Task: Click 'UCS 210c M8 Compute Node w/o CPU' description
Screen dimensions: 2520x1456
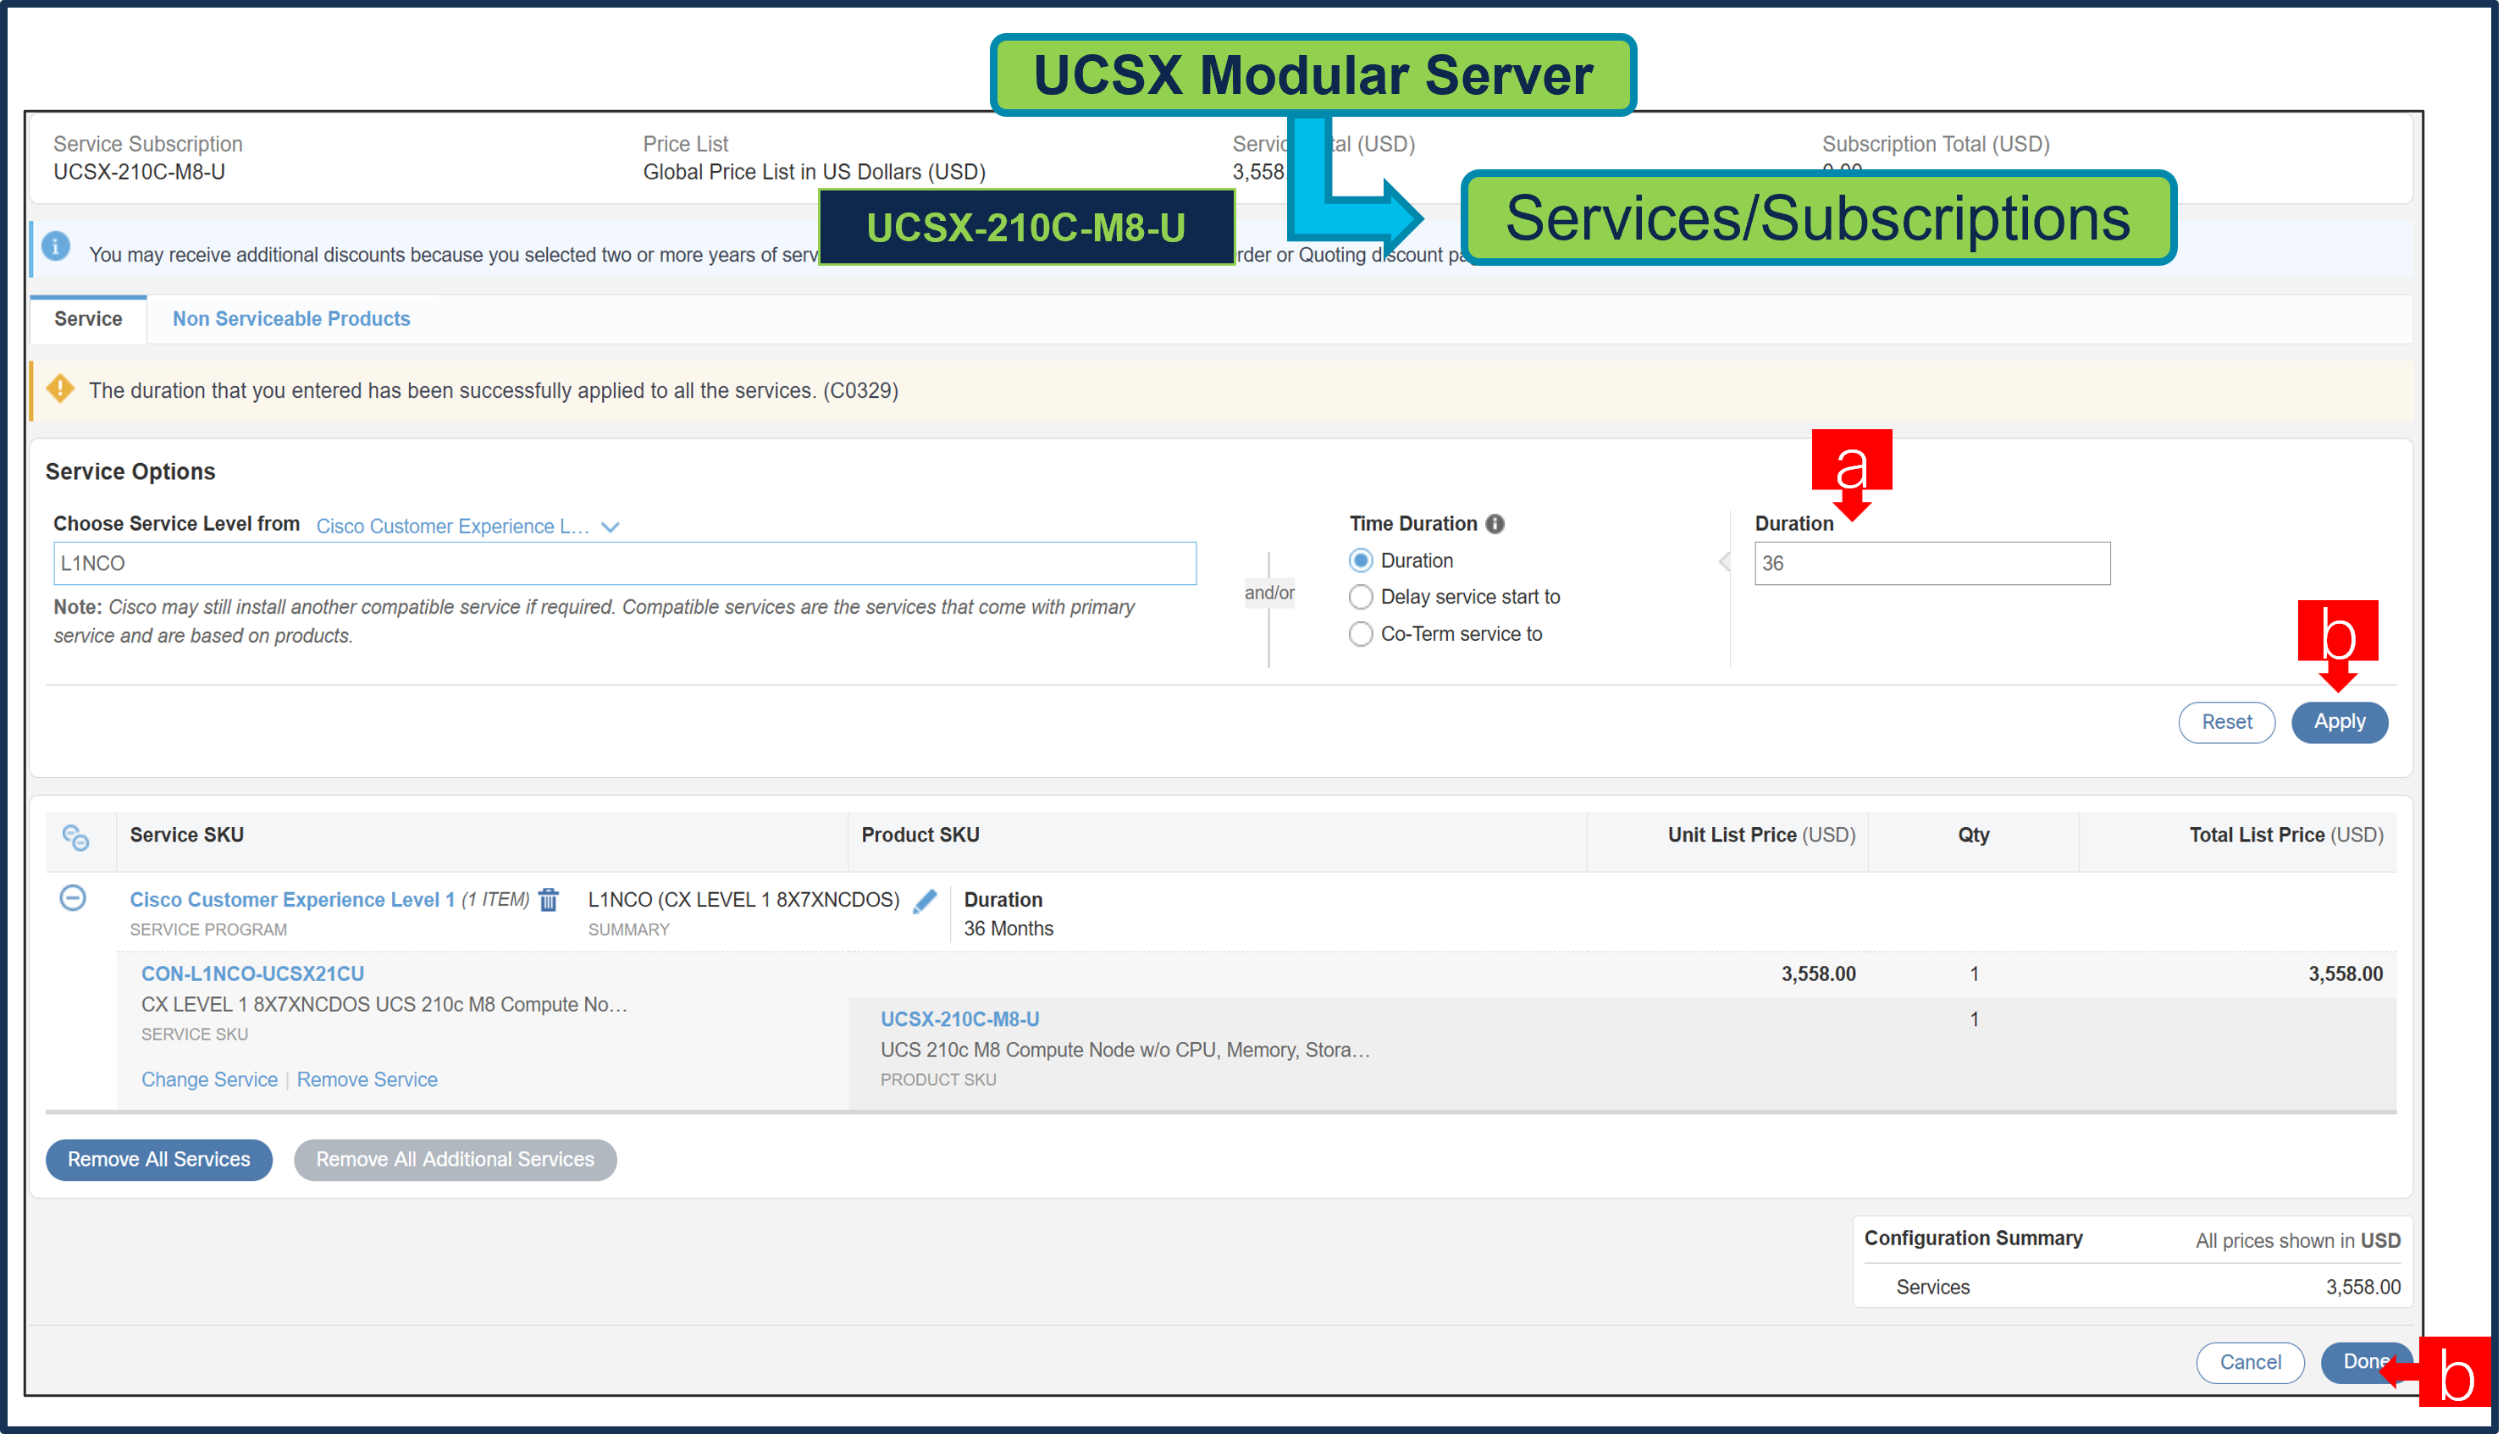Action: [x=1136, y=1060]
